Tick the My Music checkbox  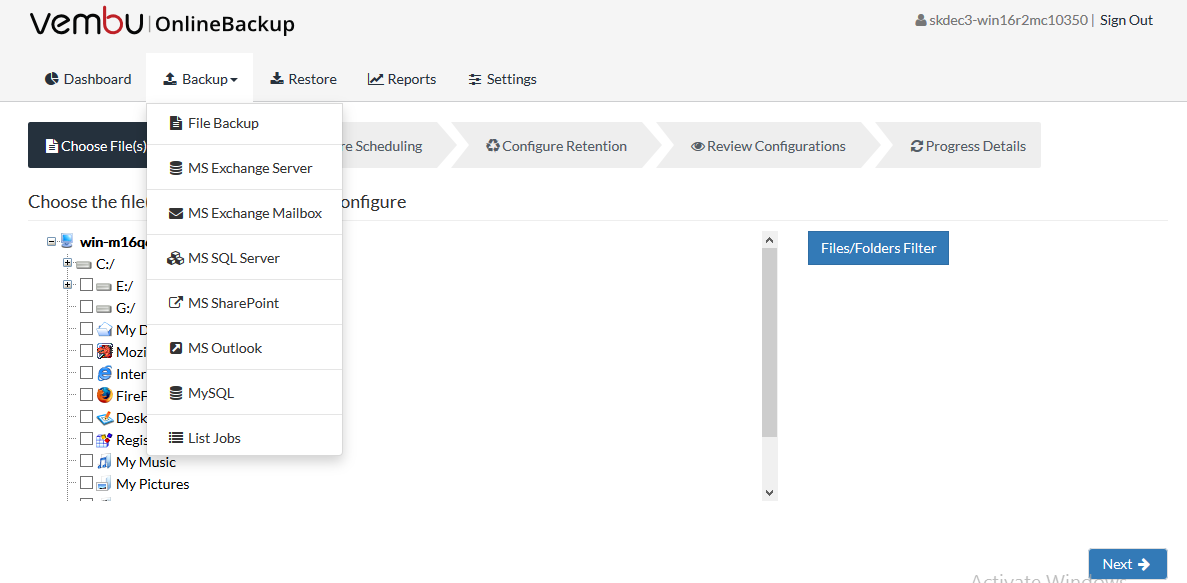point(86,460)
